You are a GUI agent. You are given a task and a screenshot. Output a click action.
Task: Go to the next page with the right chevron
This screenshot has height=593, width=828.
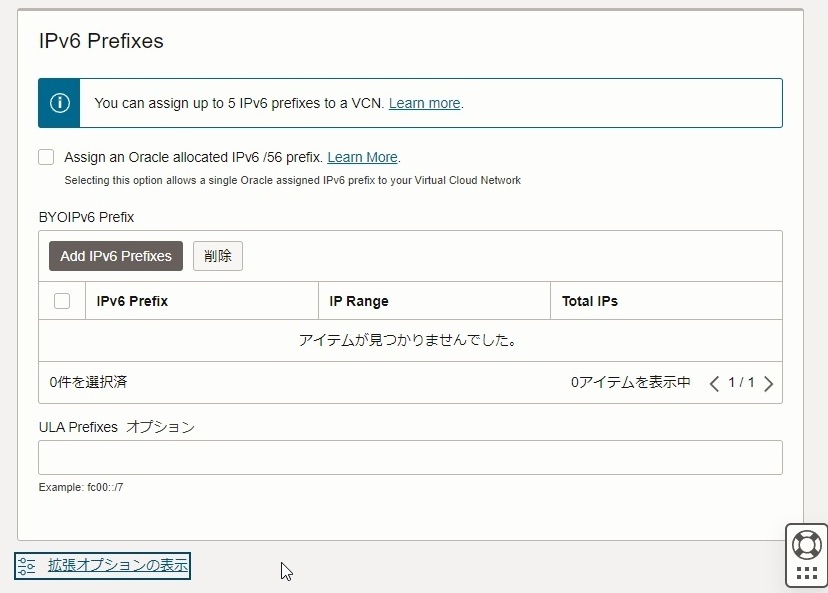click(x=768, y=382)
